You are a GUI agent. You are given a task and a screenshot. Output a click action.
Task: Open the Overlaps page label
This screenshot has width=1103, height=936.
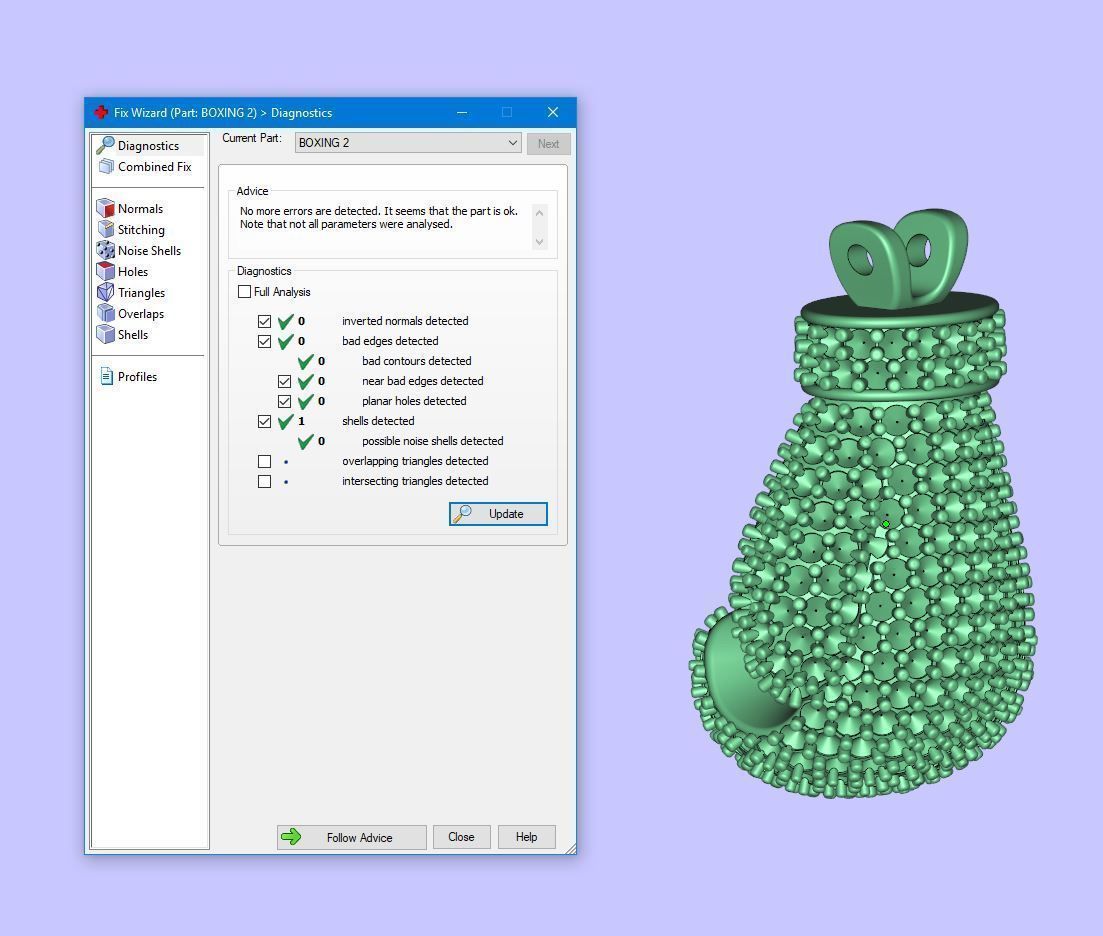click(141, 314)
